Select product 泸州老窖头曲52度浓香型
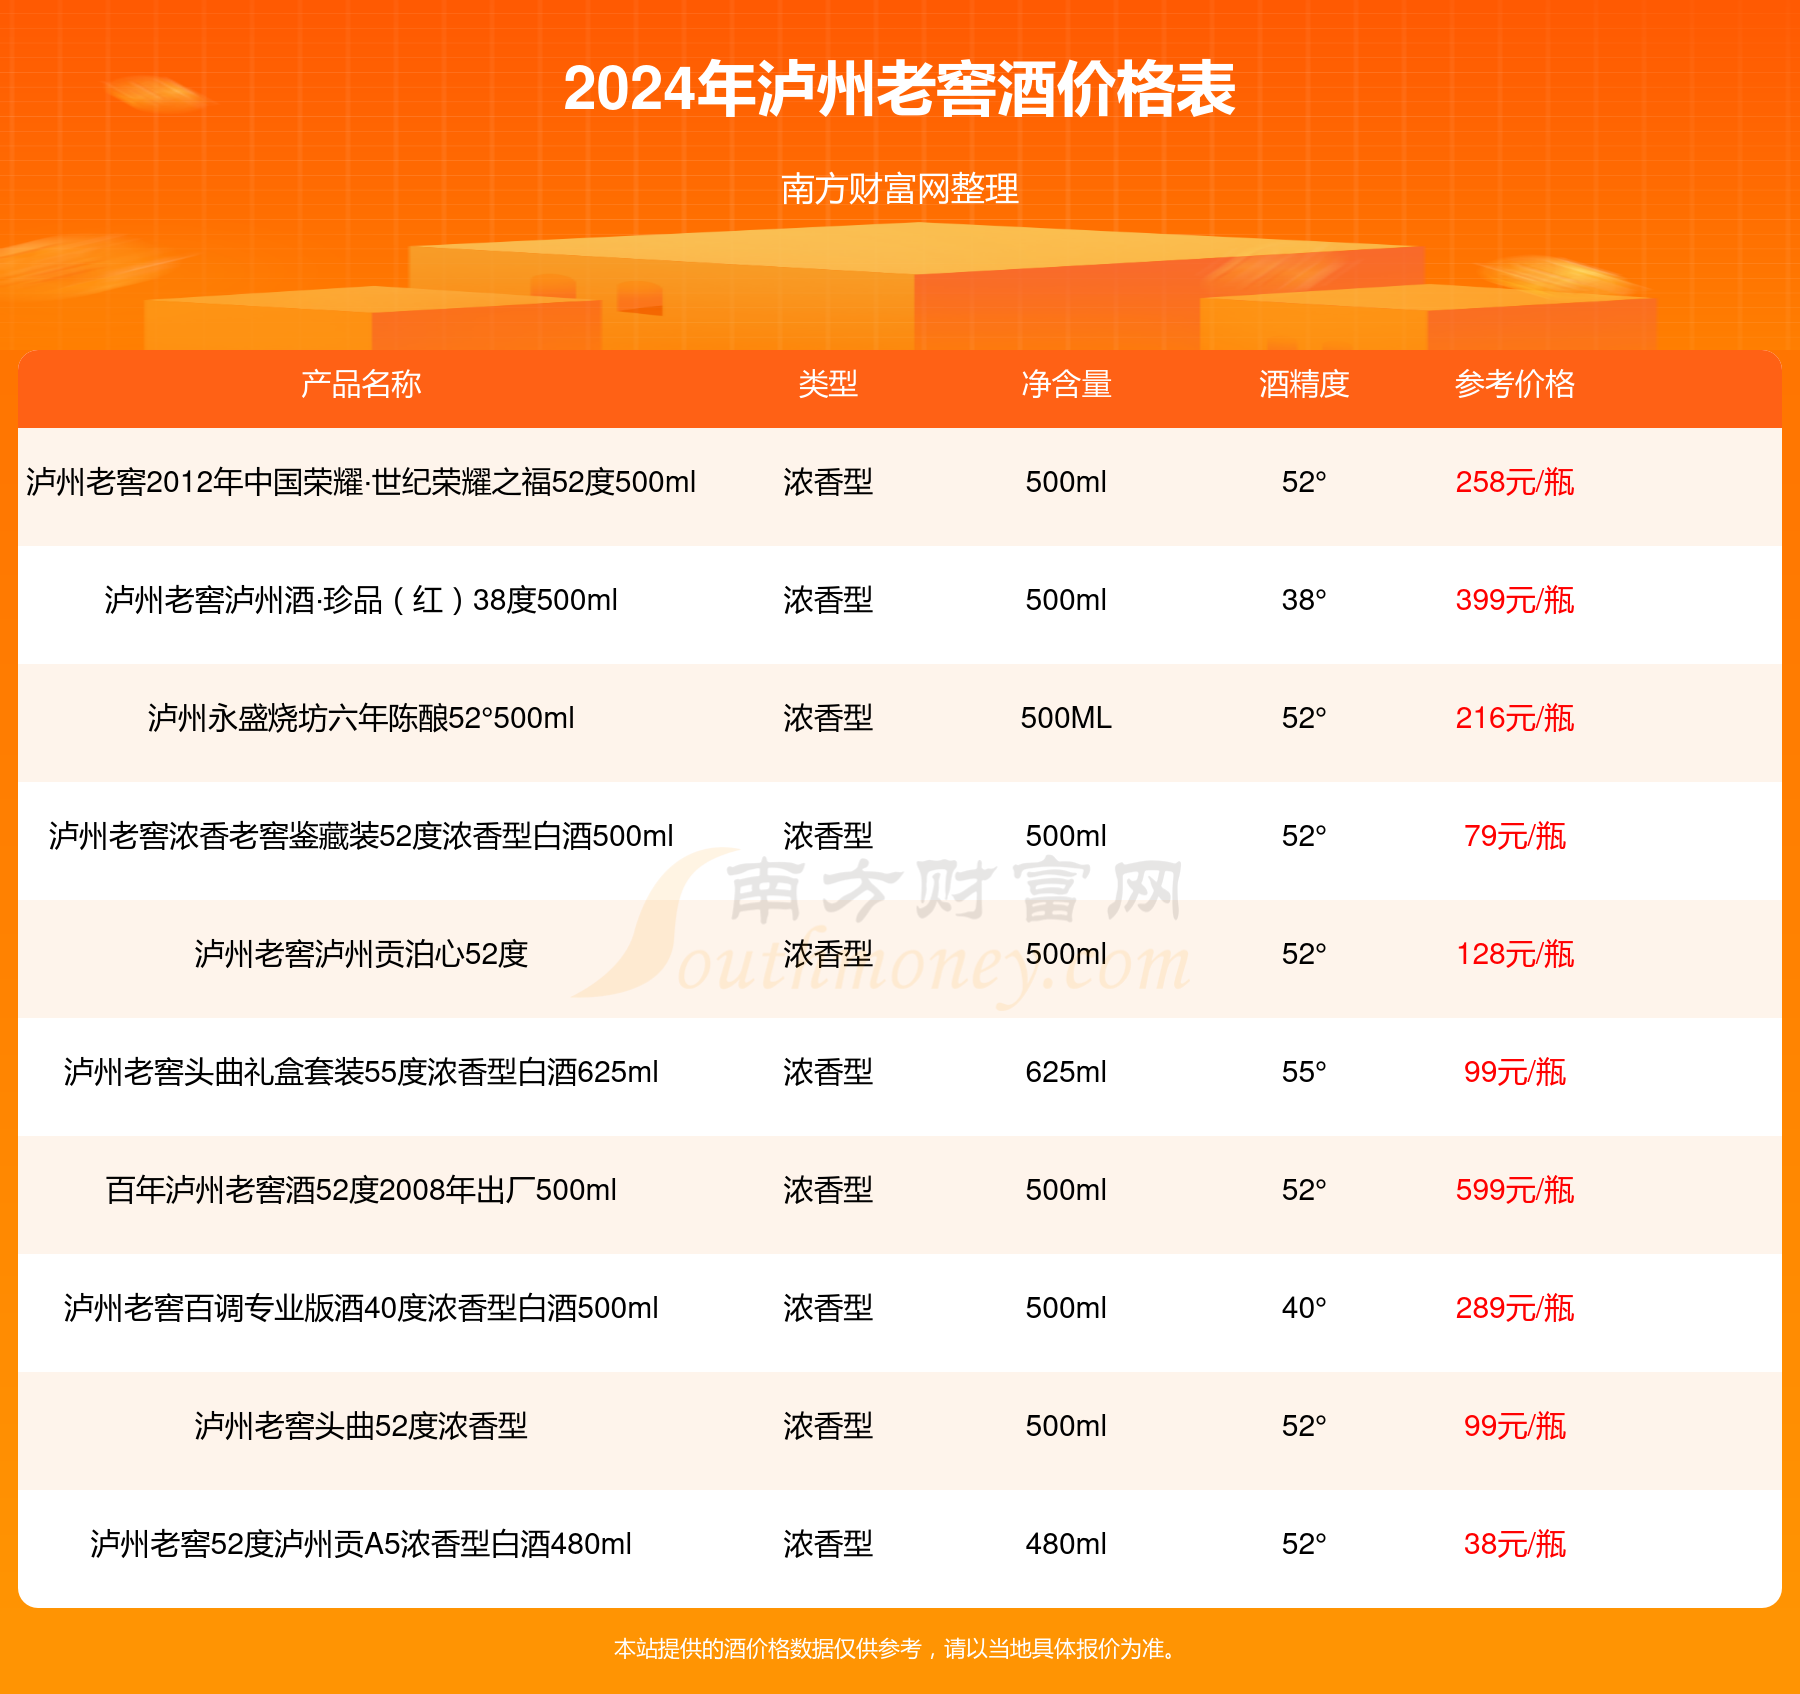The height and width of the screenshot is (1694, 1800). tap(361, 1426)
